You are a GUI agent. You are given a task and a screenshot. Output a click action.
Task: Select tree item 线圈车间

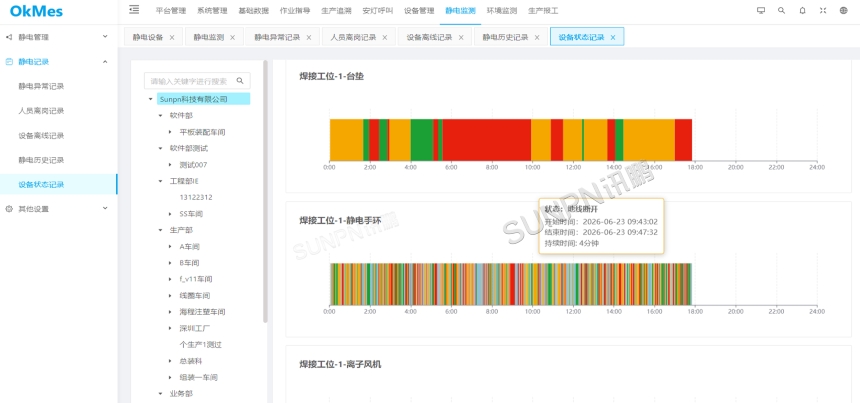click(195, 296)
